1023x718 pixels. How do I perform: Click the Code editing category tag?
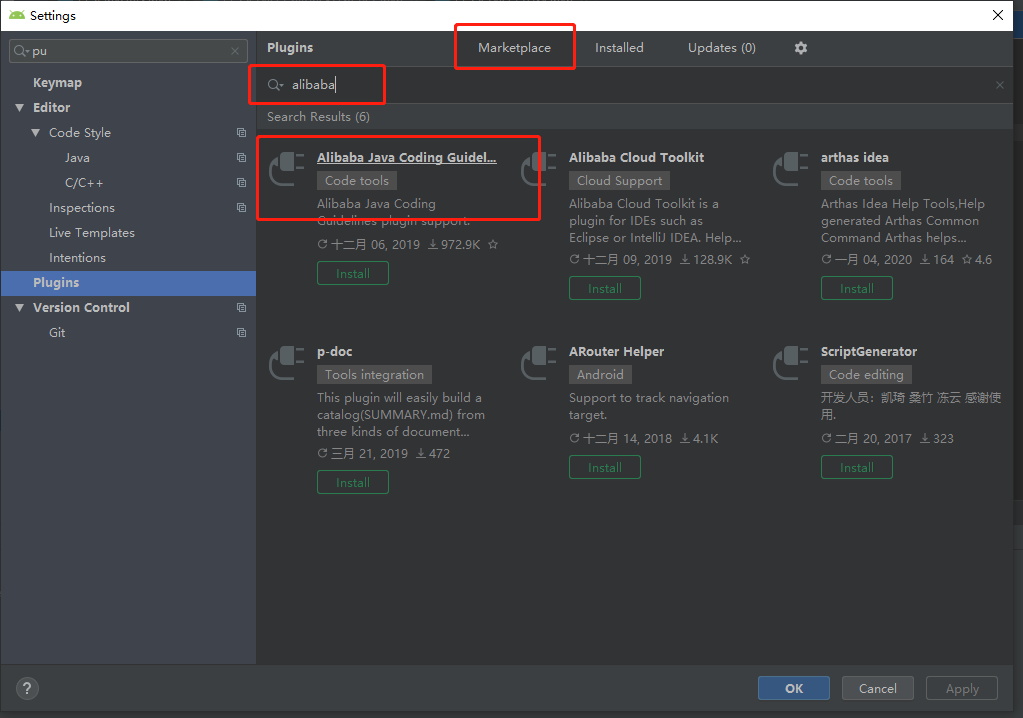866,374
